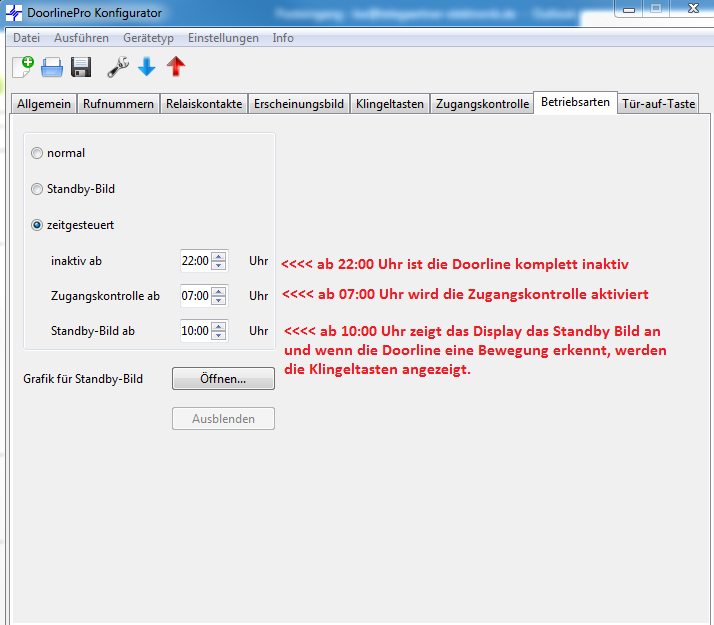Switch to the Erscheinungsbild tab

click(299, 104)
